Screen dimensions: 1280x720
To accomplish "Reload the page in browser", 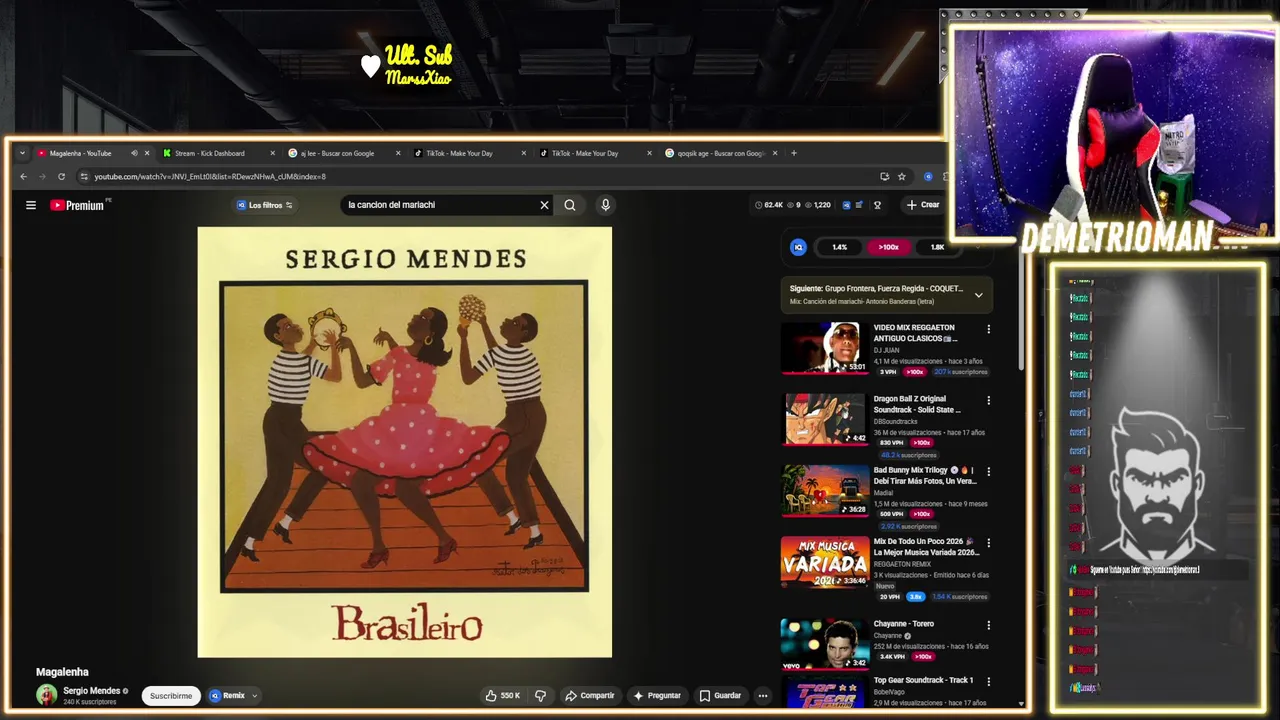I will (x=61, y=177).
